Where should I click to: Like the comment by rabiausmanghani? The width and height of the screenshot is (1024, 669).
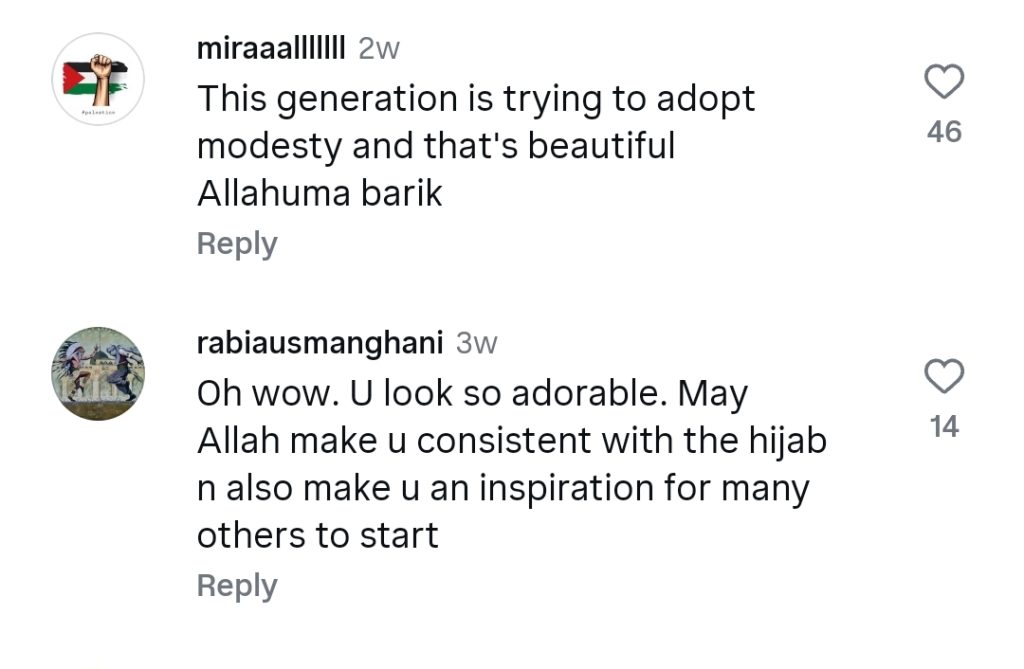coord(944,378)
